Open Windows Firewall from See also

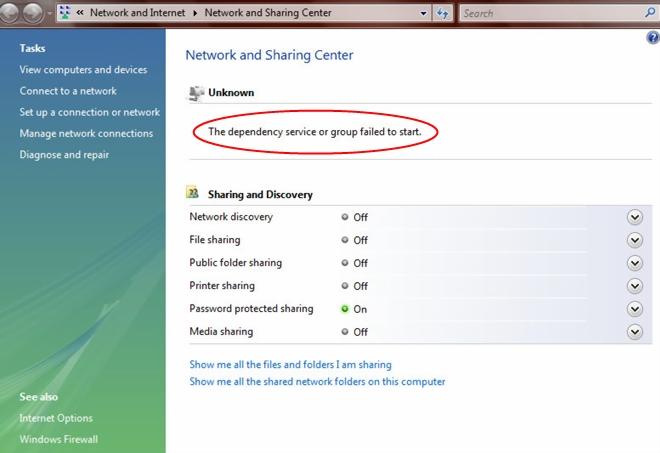pyautogui.click(x=59, y=439)
